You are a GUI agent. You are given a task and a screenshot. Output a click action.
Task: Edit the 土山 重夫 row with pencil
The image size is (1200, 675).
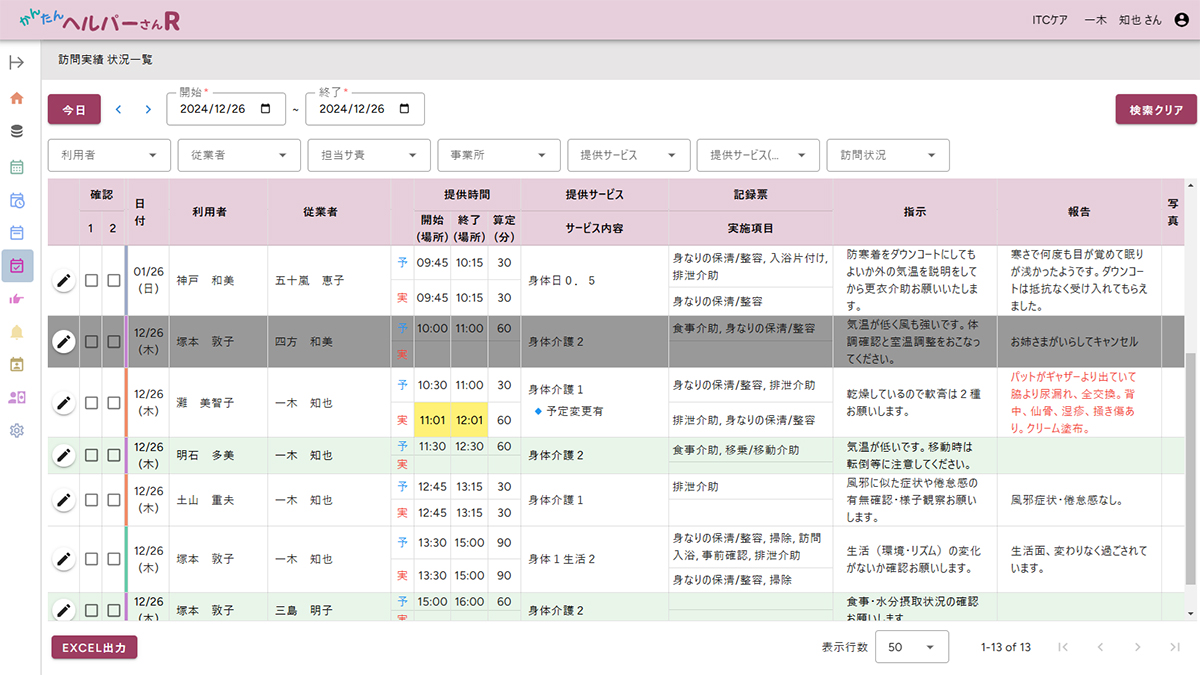[64, 500]
